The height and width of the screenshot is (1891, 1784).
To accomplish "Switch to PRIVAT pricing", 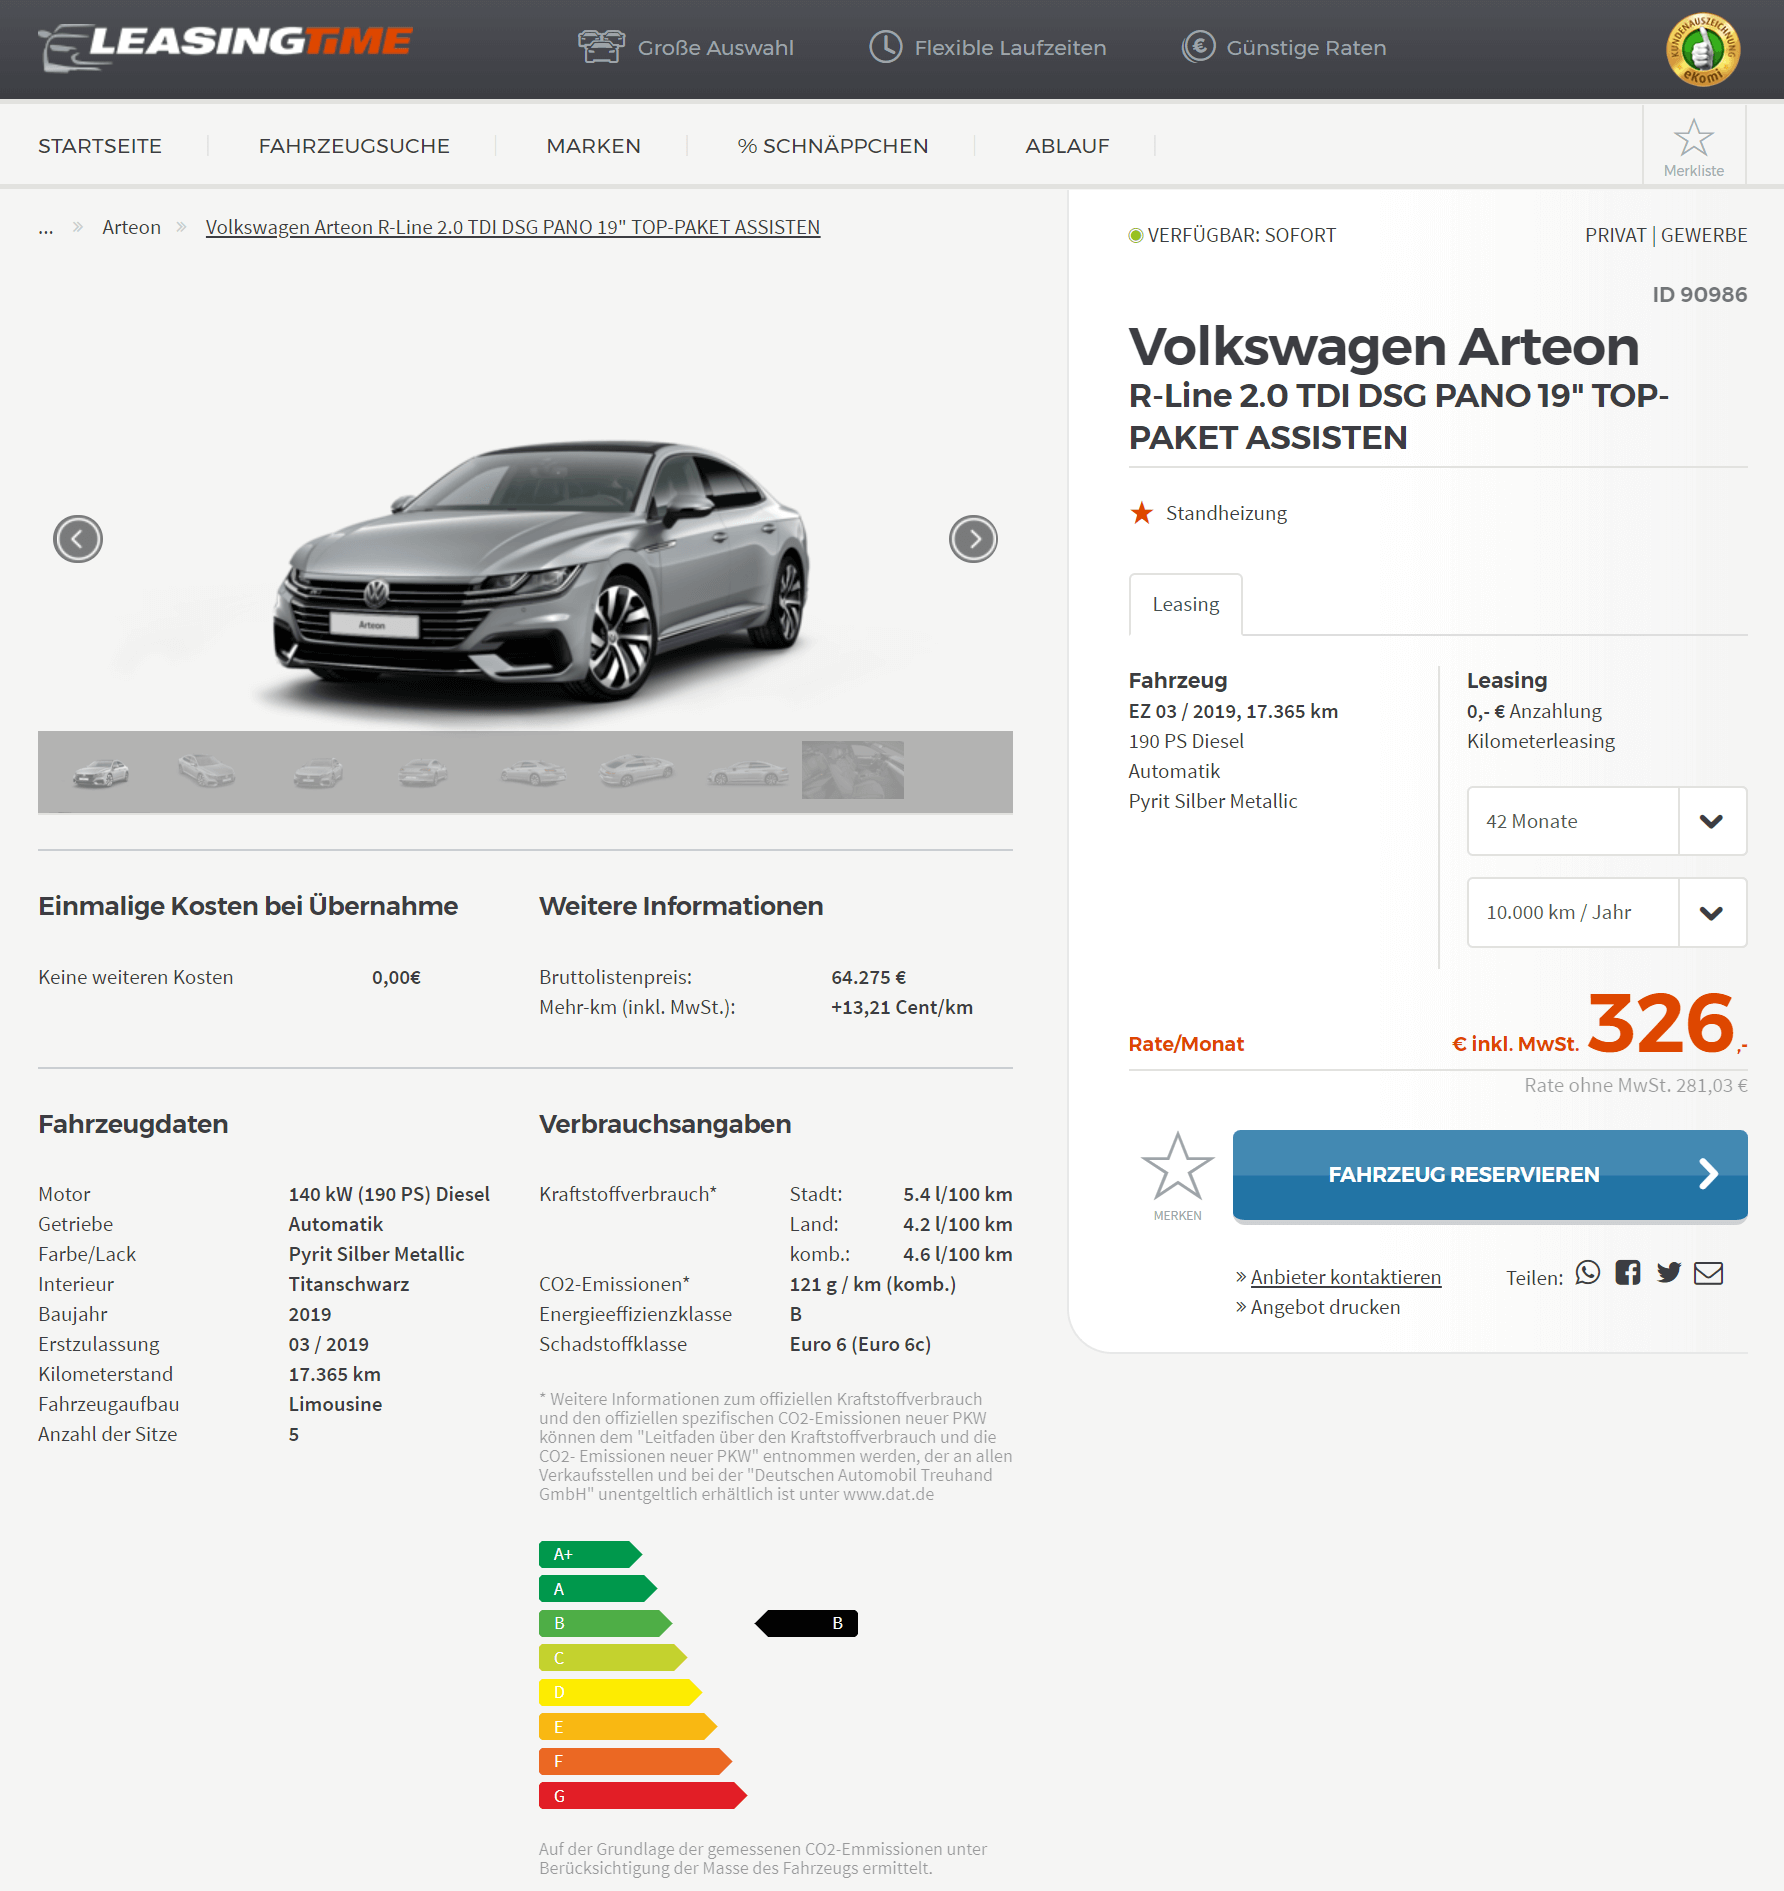I will coord(1615,235).
